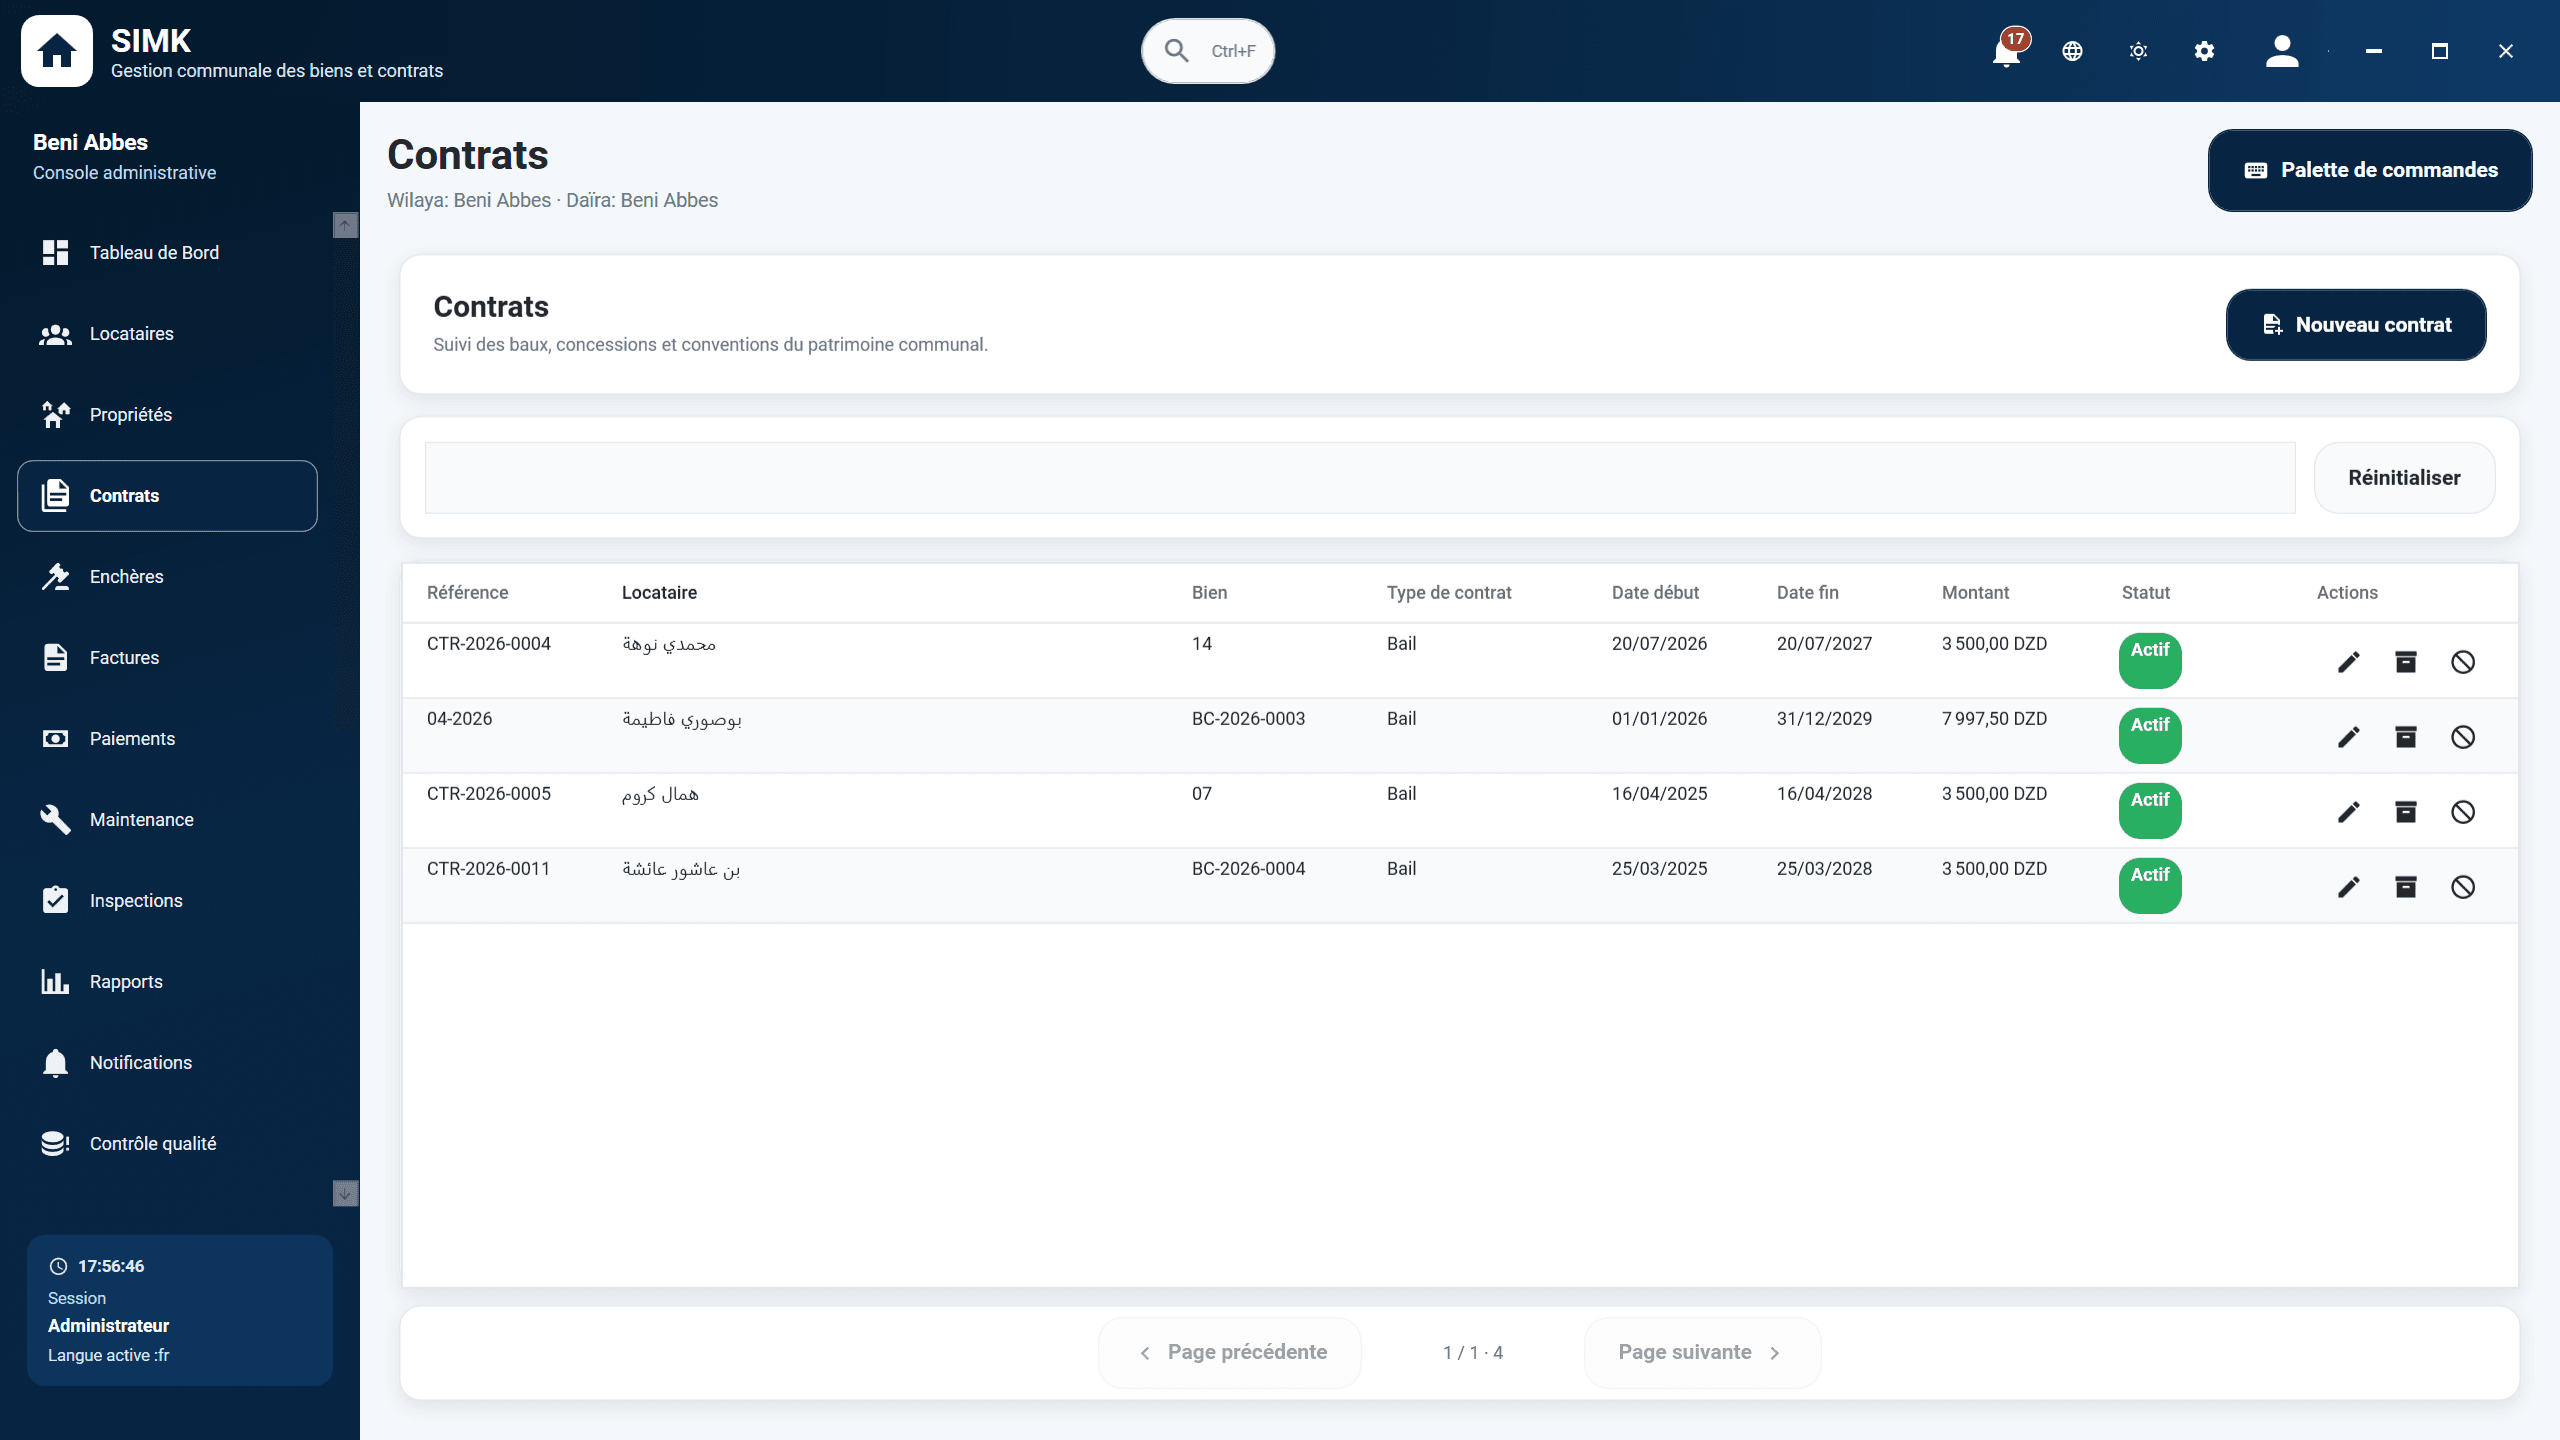2560x1440 pixels.
Task: Open the user account icon
Action: (x=2282, y=51)
